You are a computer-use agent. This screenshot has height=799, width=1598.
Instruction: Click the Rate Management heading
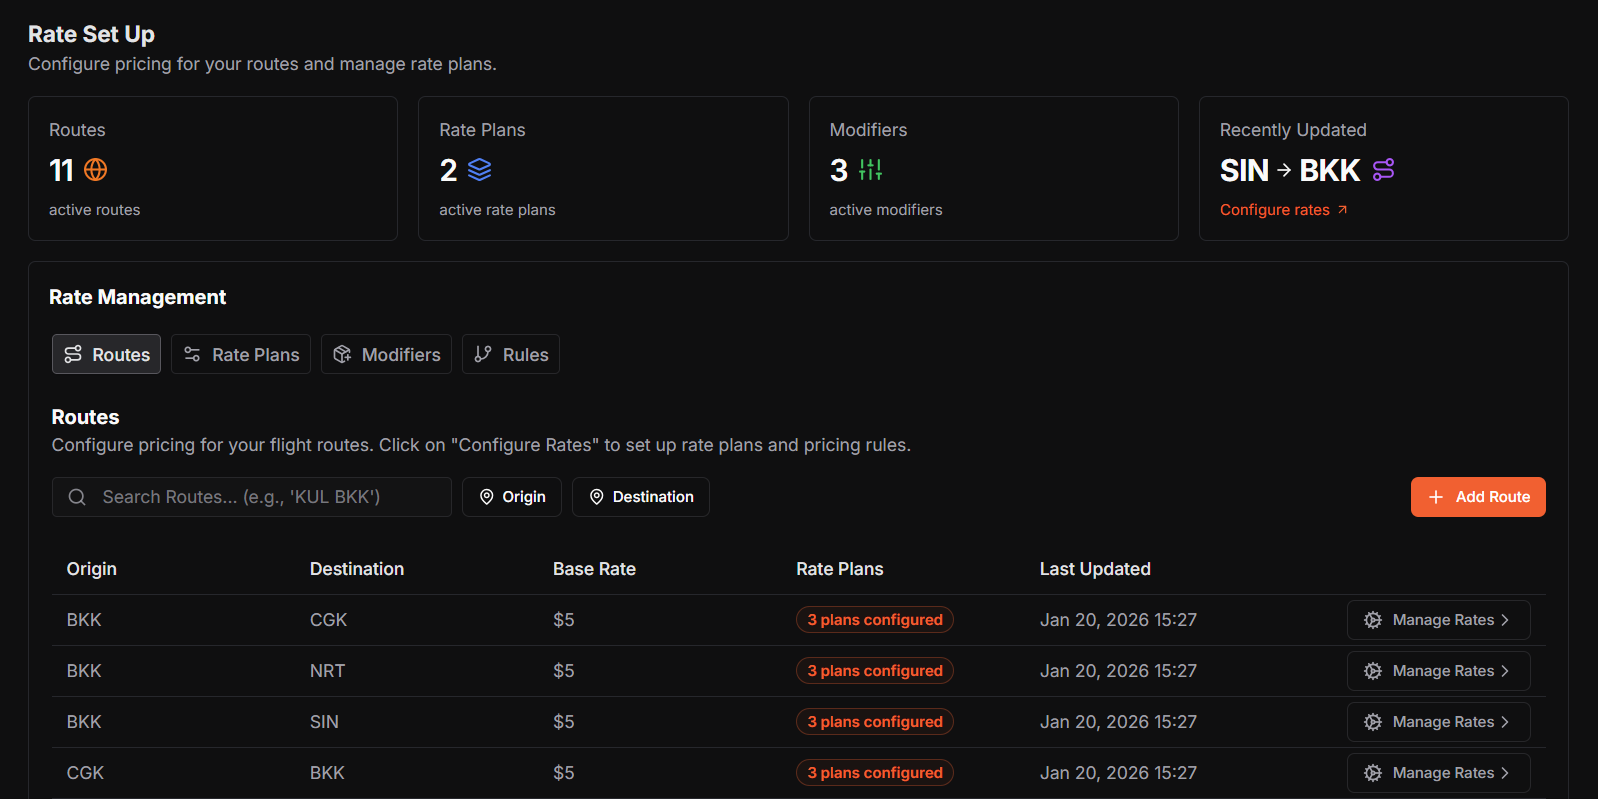point(137,297)
